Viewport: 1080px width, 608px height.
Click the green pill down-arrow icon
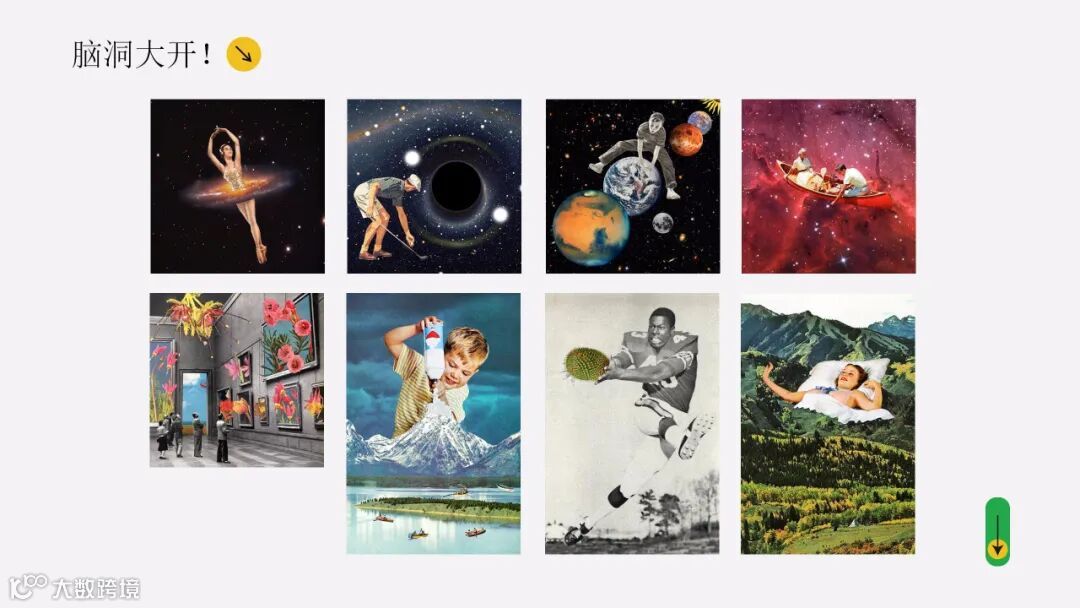[x=997, y=532]
